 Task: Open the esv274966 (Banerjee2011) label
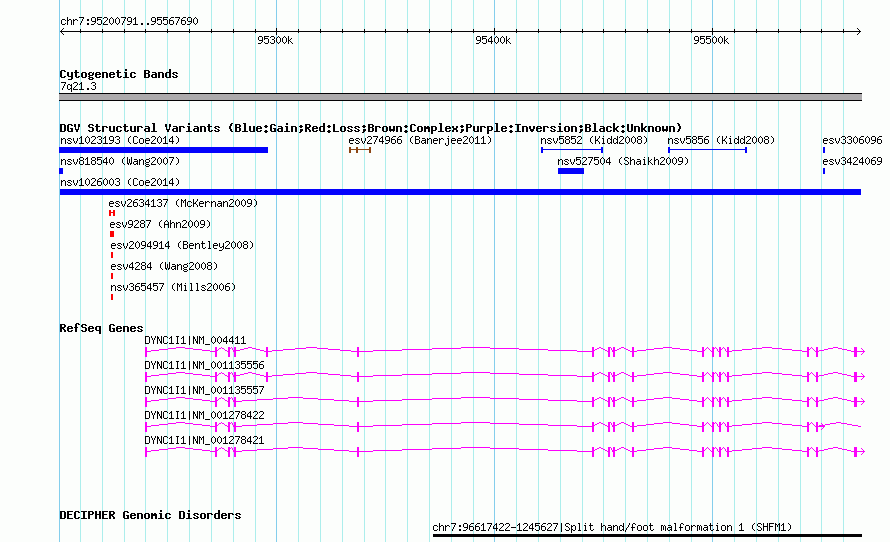point(420,140)
